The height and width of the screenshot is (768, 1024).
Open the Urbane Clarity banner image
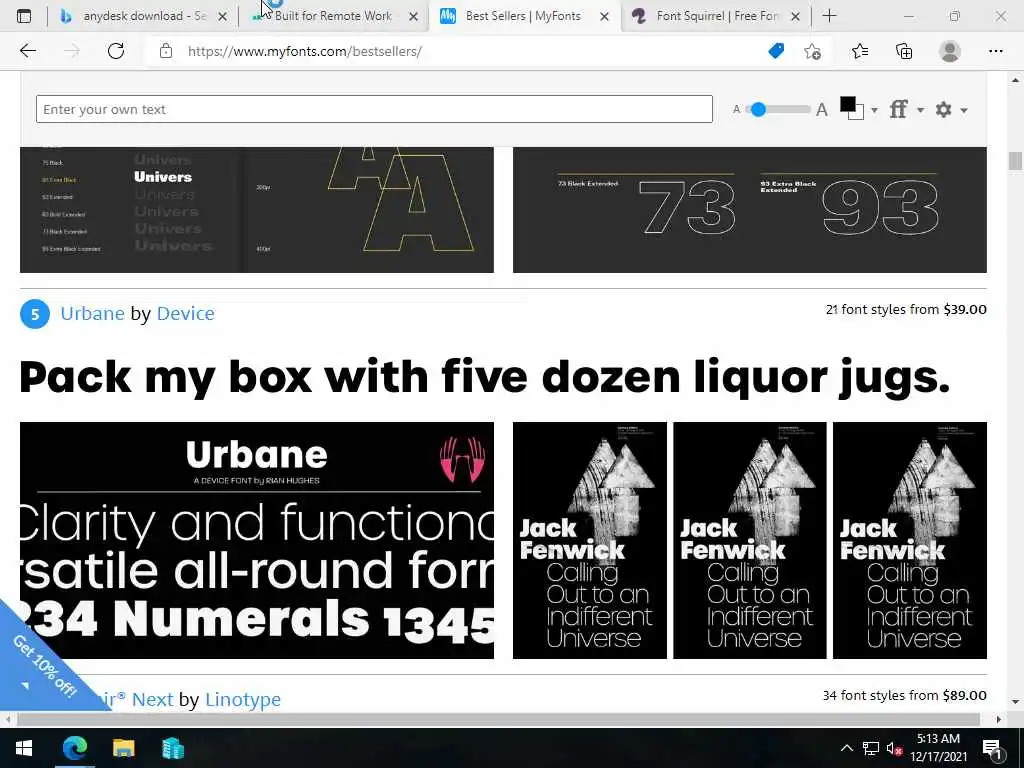click(x=257, y=540)
